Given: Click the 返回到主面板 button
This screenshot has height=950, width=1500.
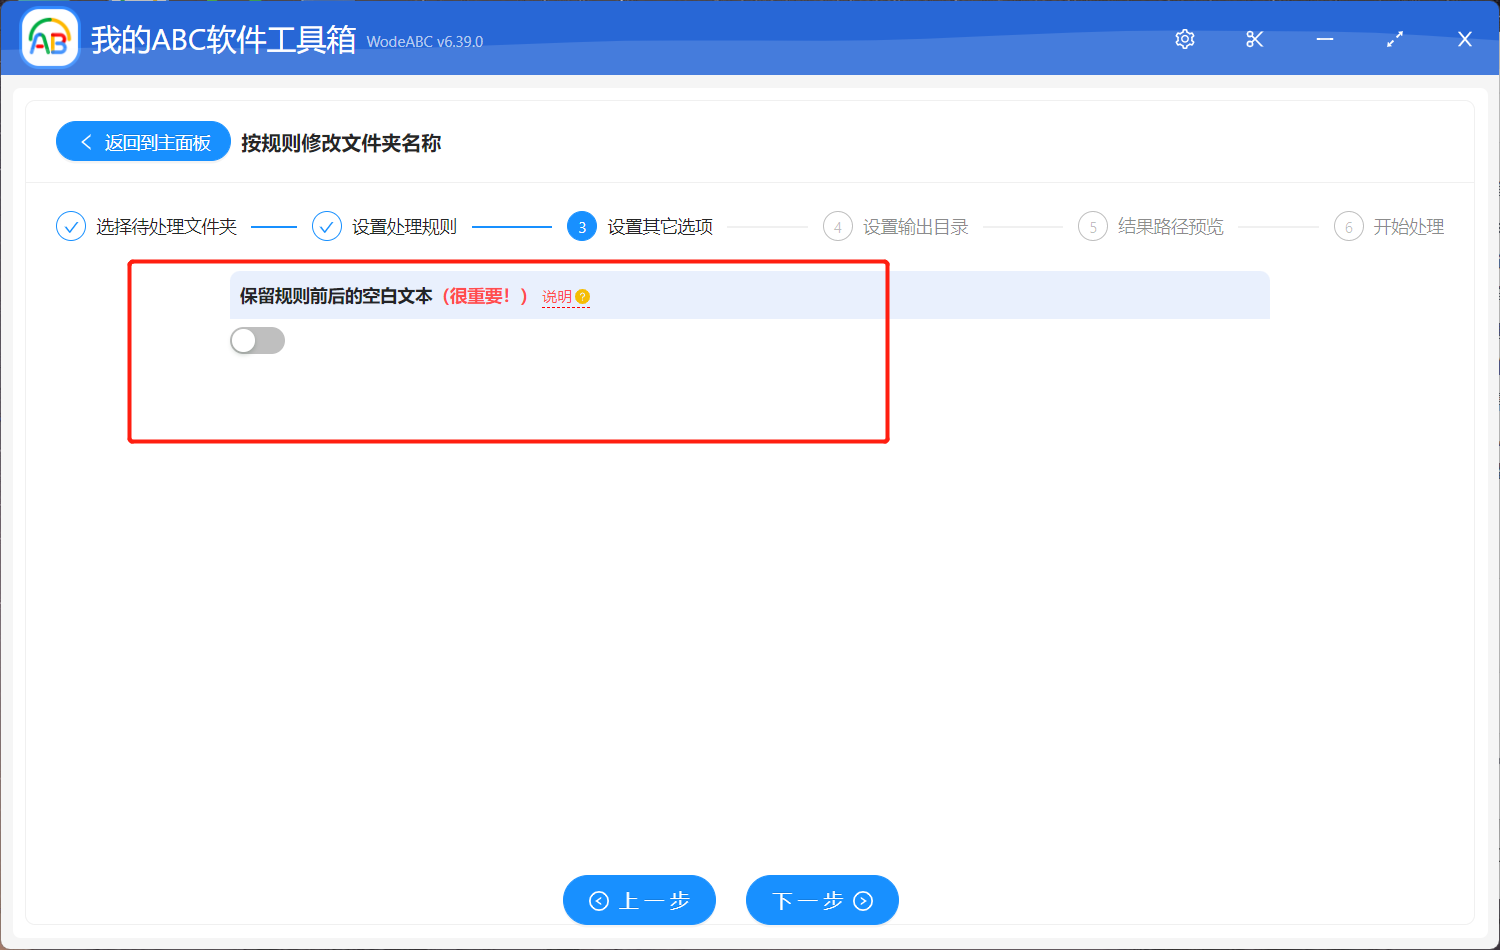Looking at the screenshot, I should [142, 141].
